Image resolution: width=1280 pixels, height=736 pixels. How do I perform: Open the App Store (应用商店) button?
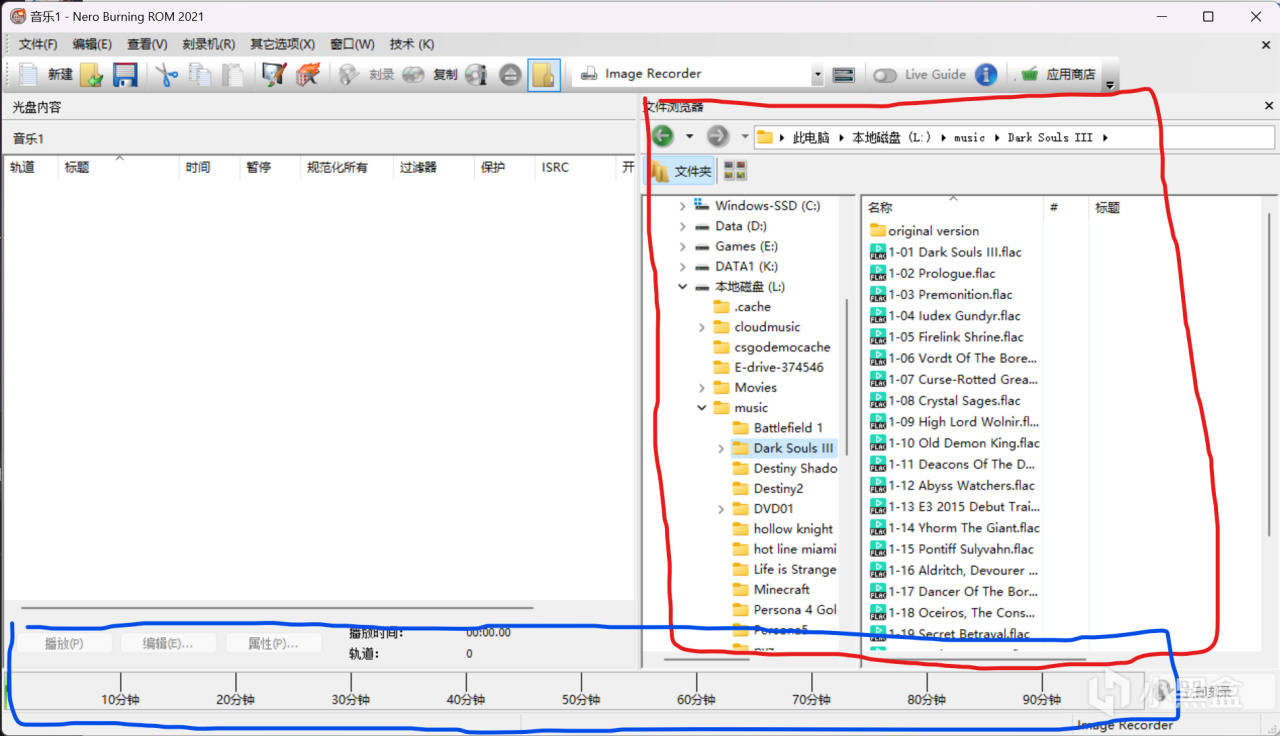point(1057,74)
